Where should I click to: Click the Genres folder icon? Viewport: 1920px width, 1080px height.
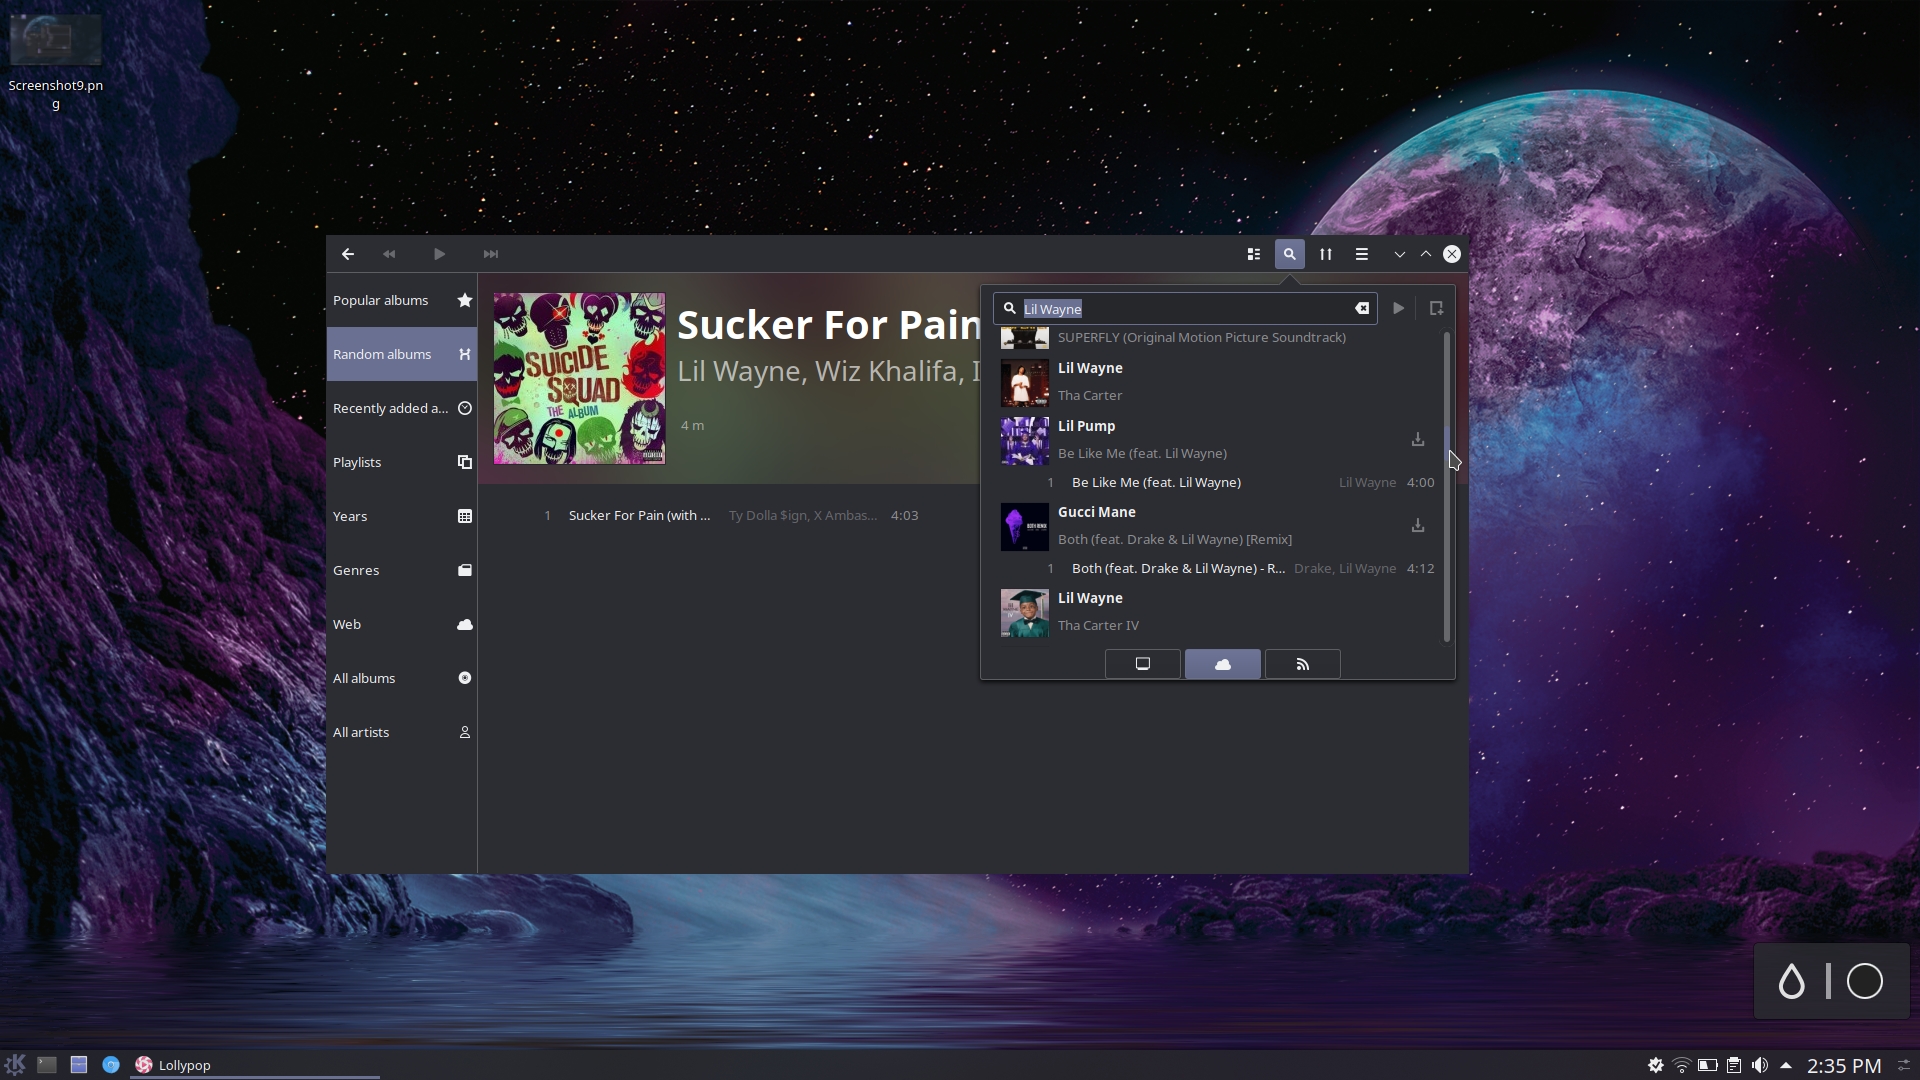464,570
